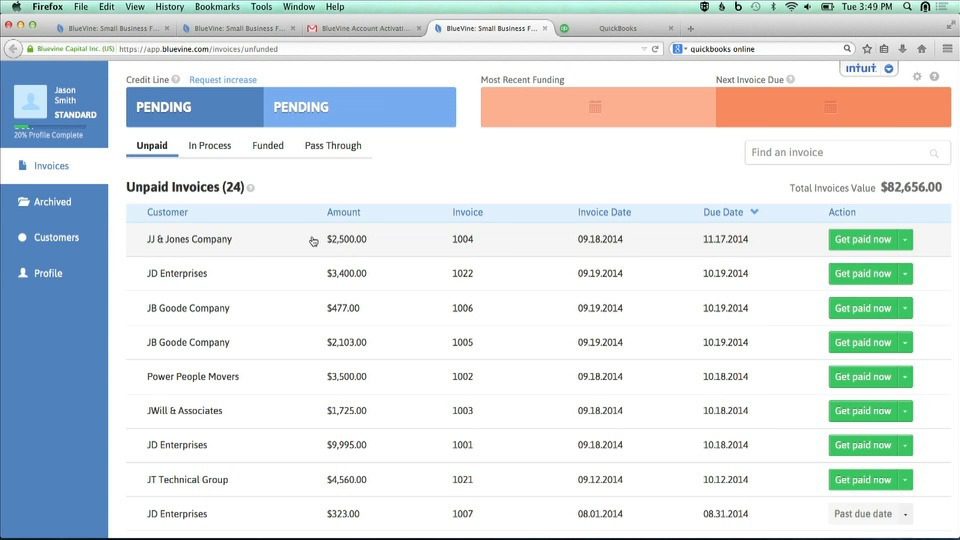Switch to the Funded tab
Image resolution: width=960 pixels, height=540 pixels.
[268, 146]
